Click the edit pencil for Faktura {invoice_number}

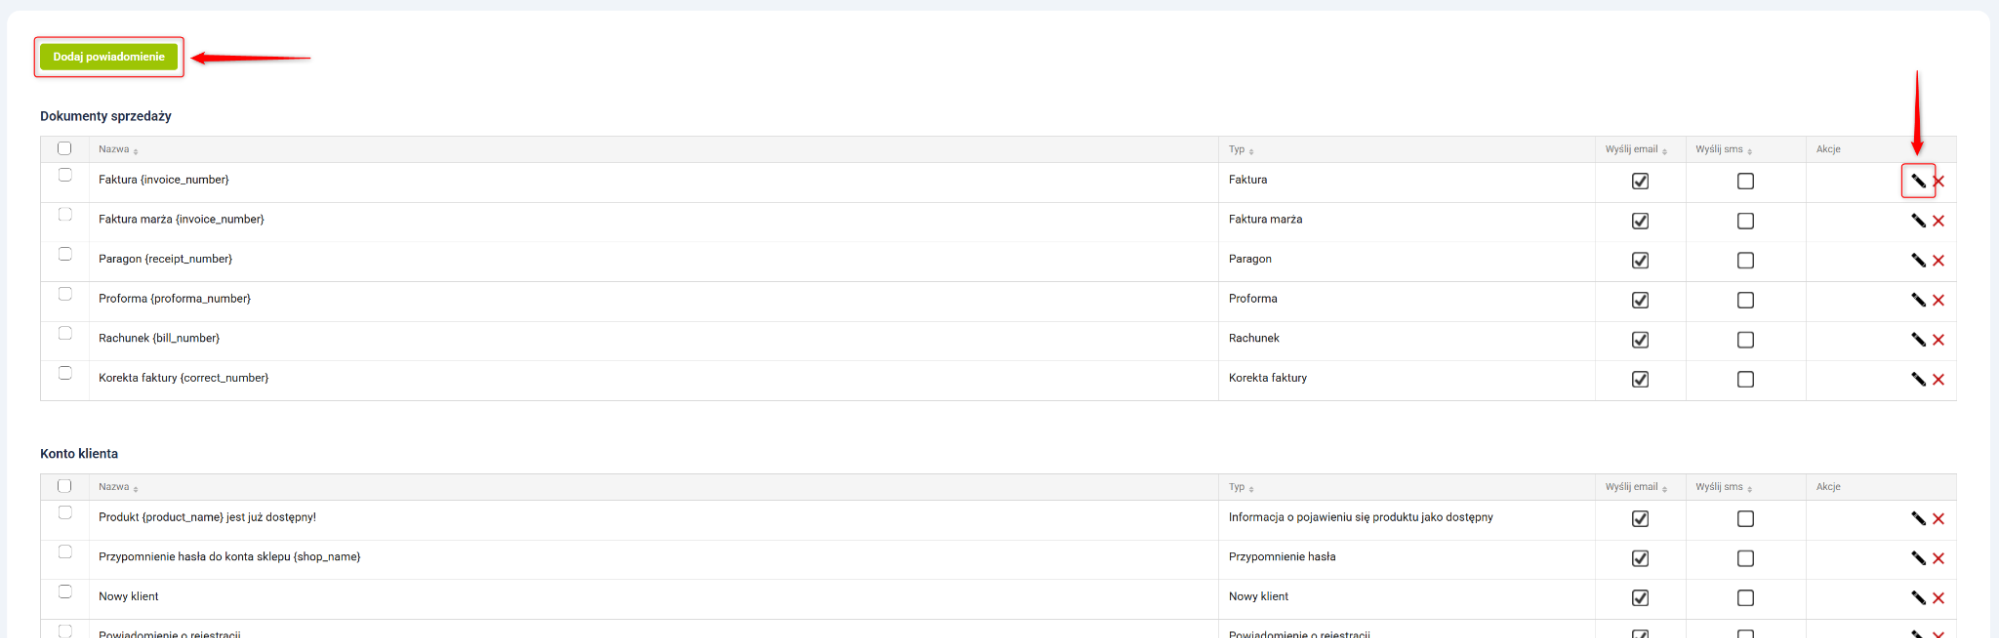[x=1917, y=181]
